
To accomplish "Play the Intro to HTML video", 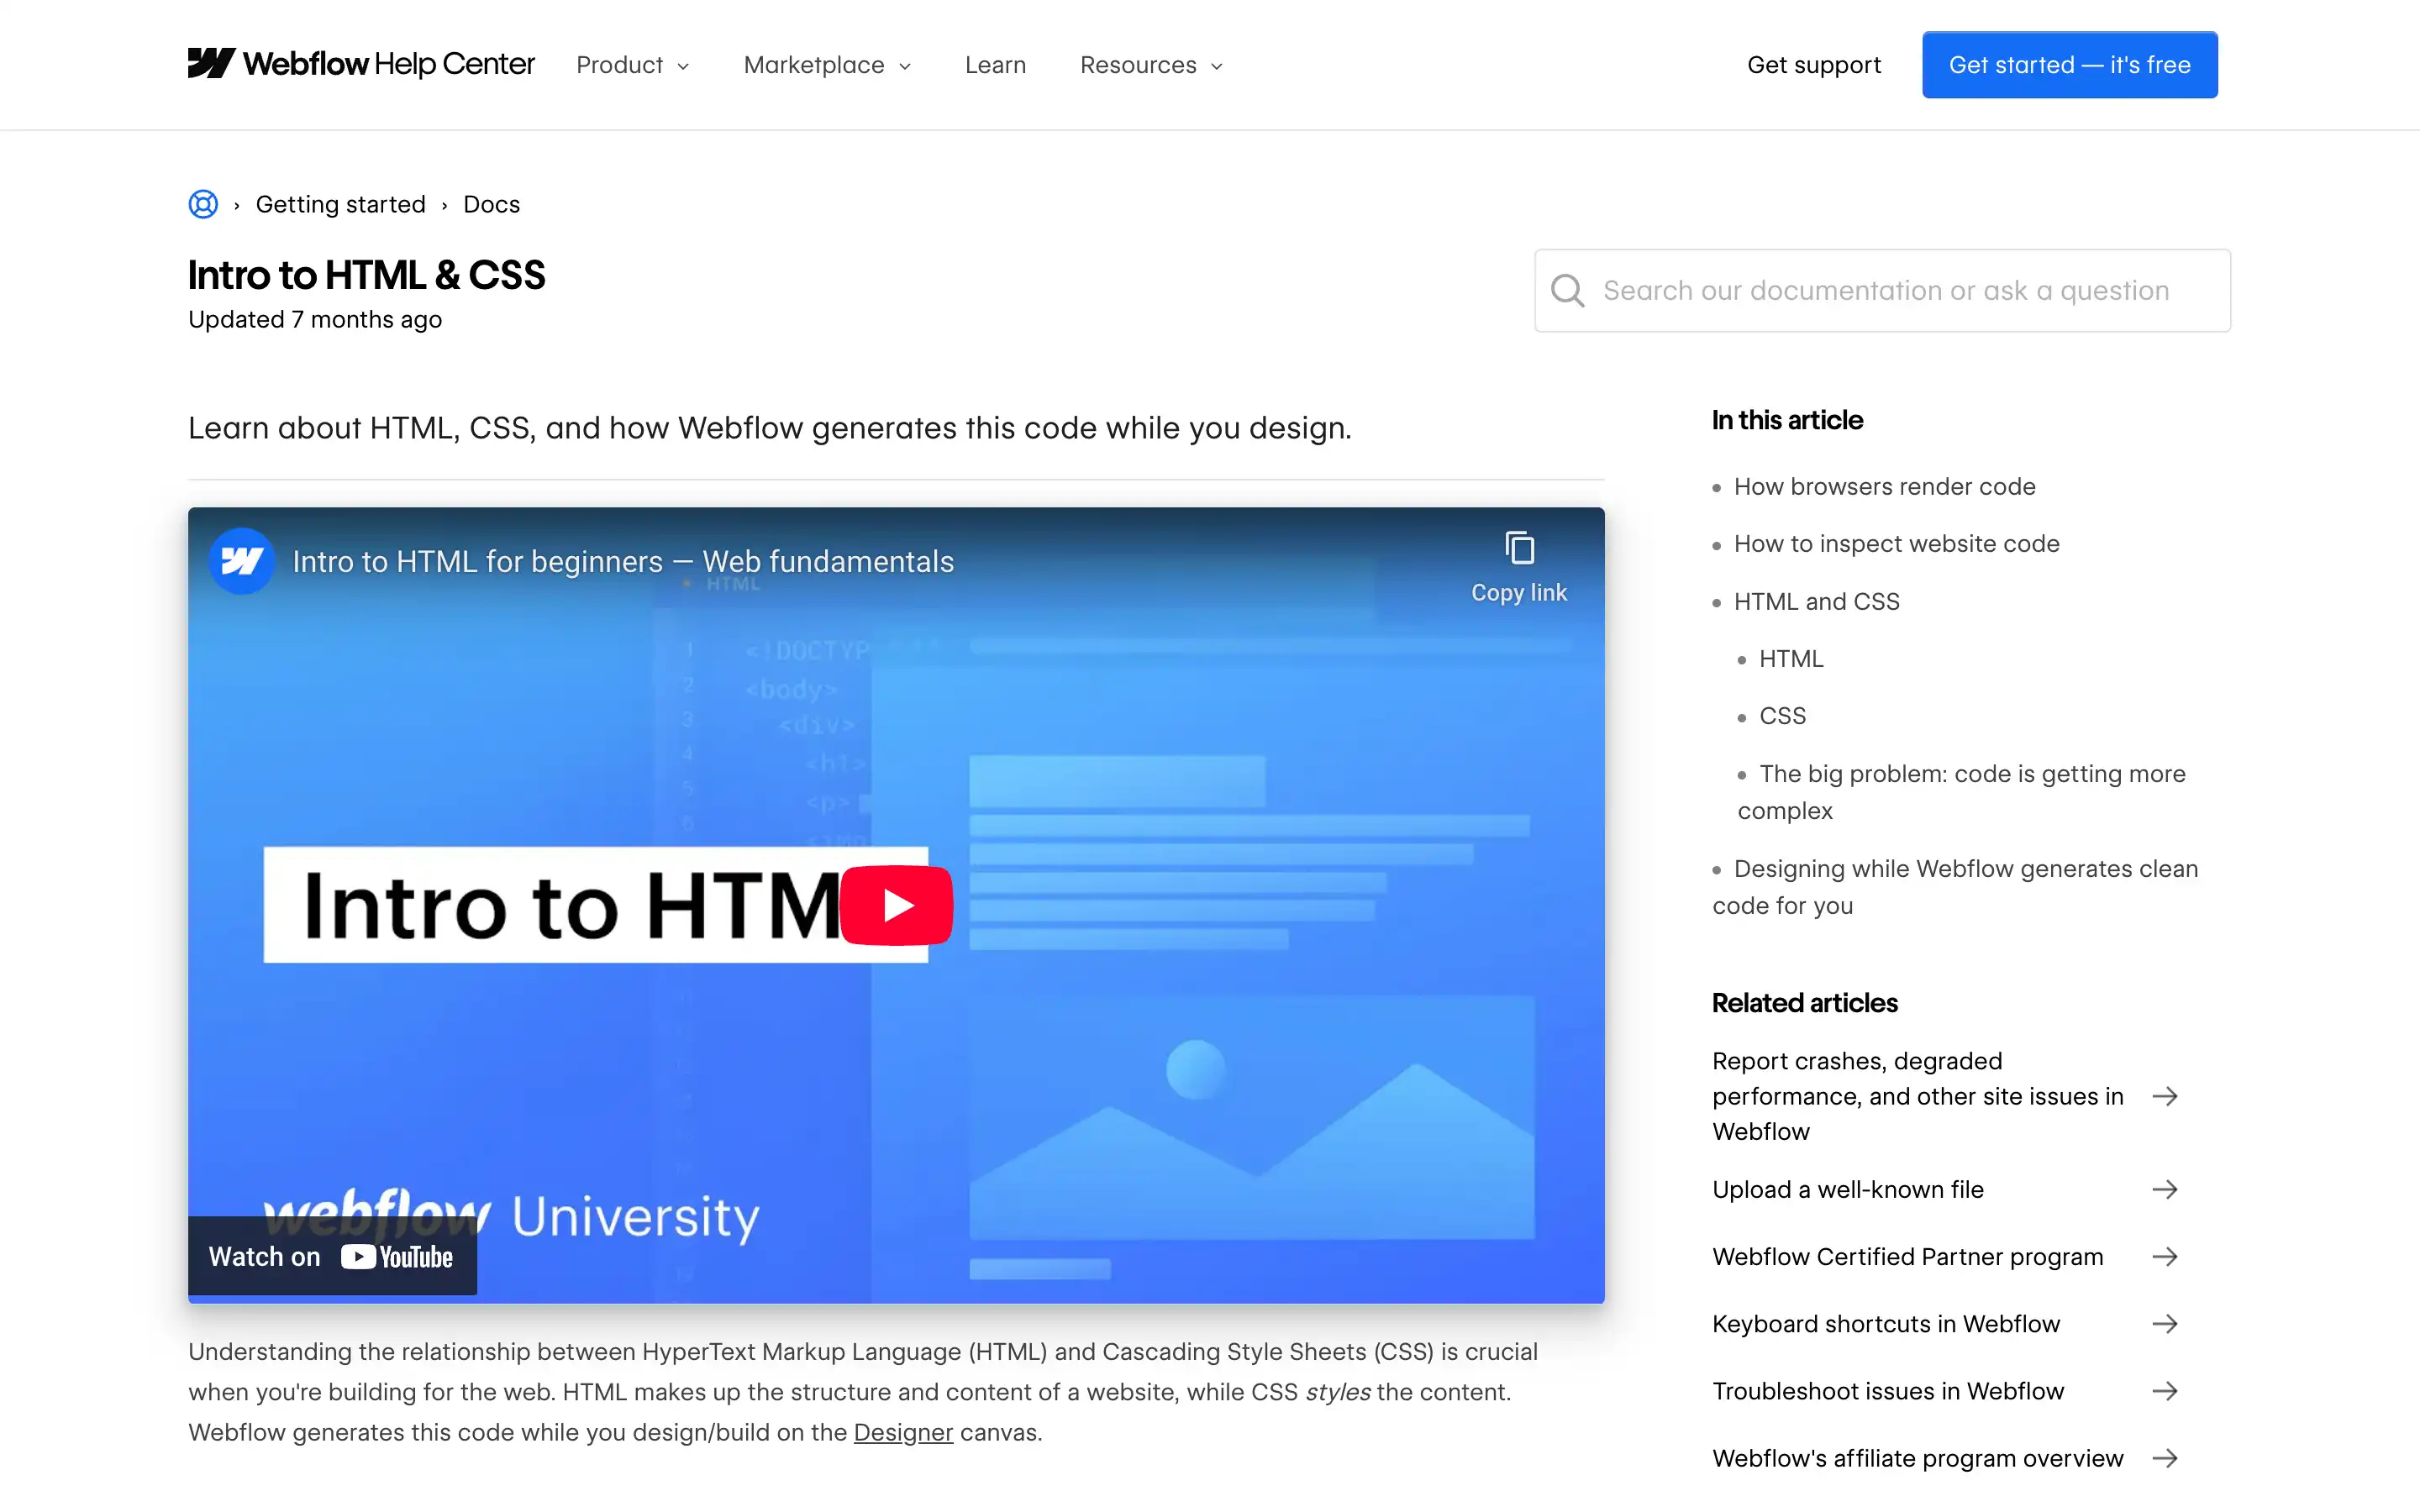I will (x=896, y=904).
